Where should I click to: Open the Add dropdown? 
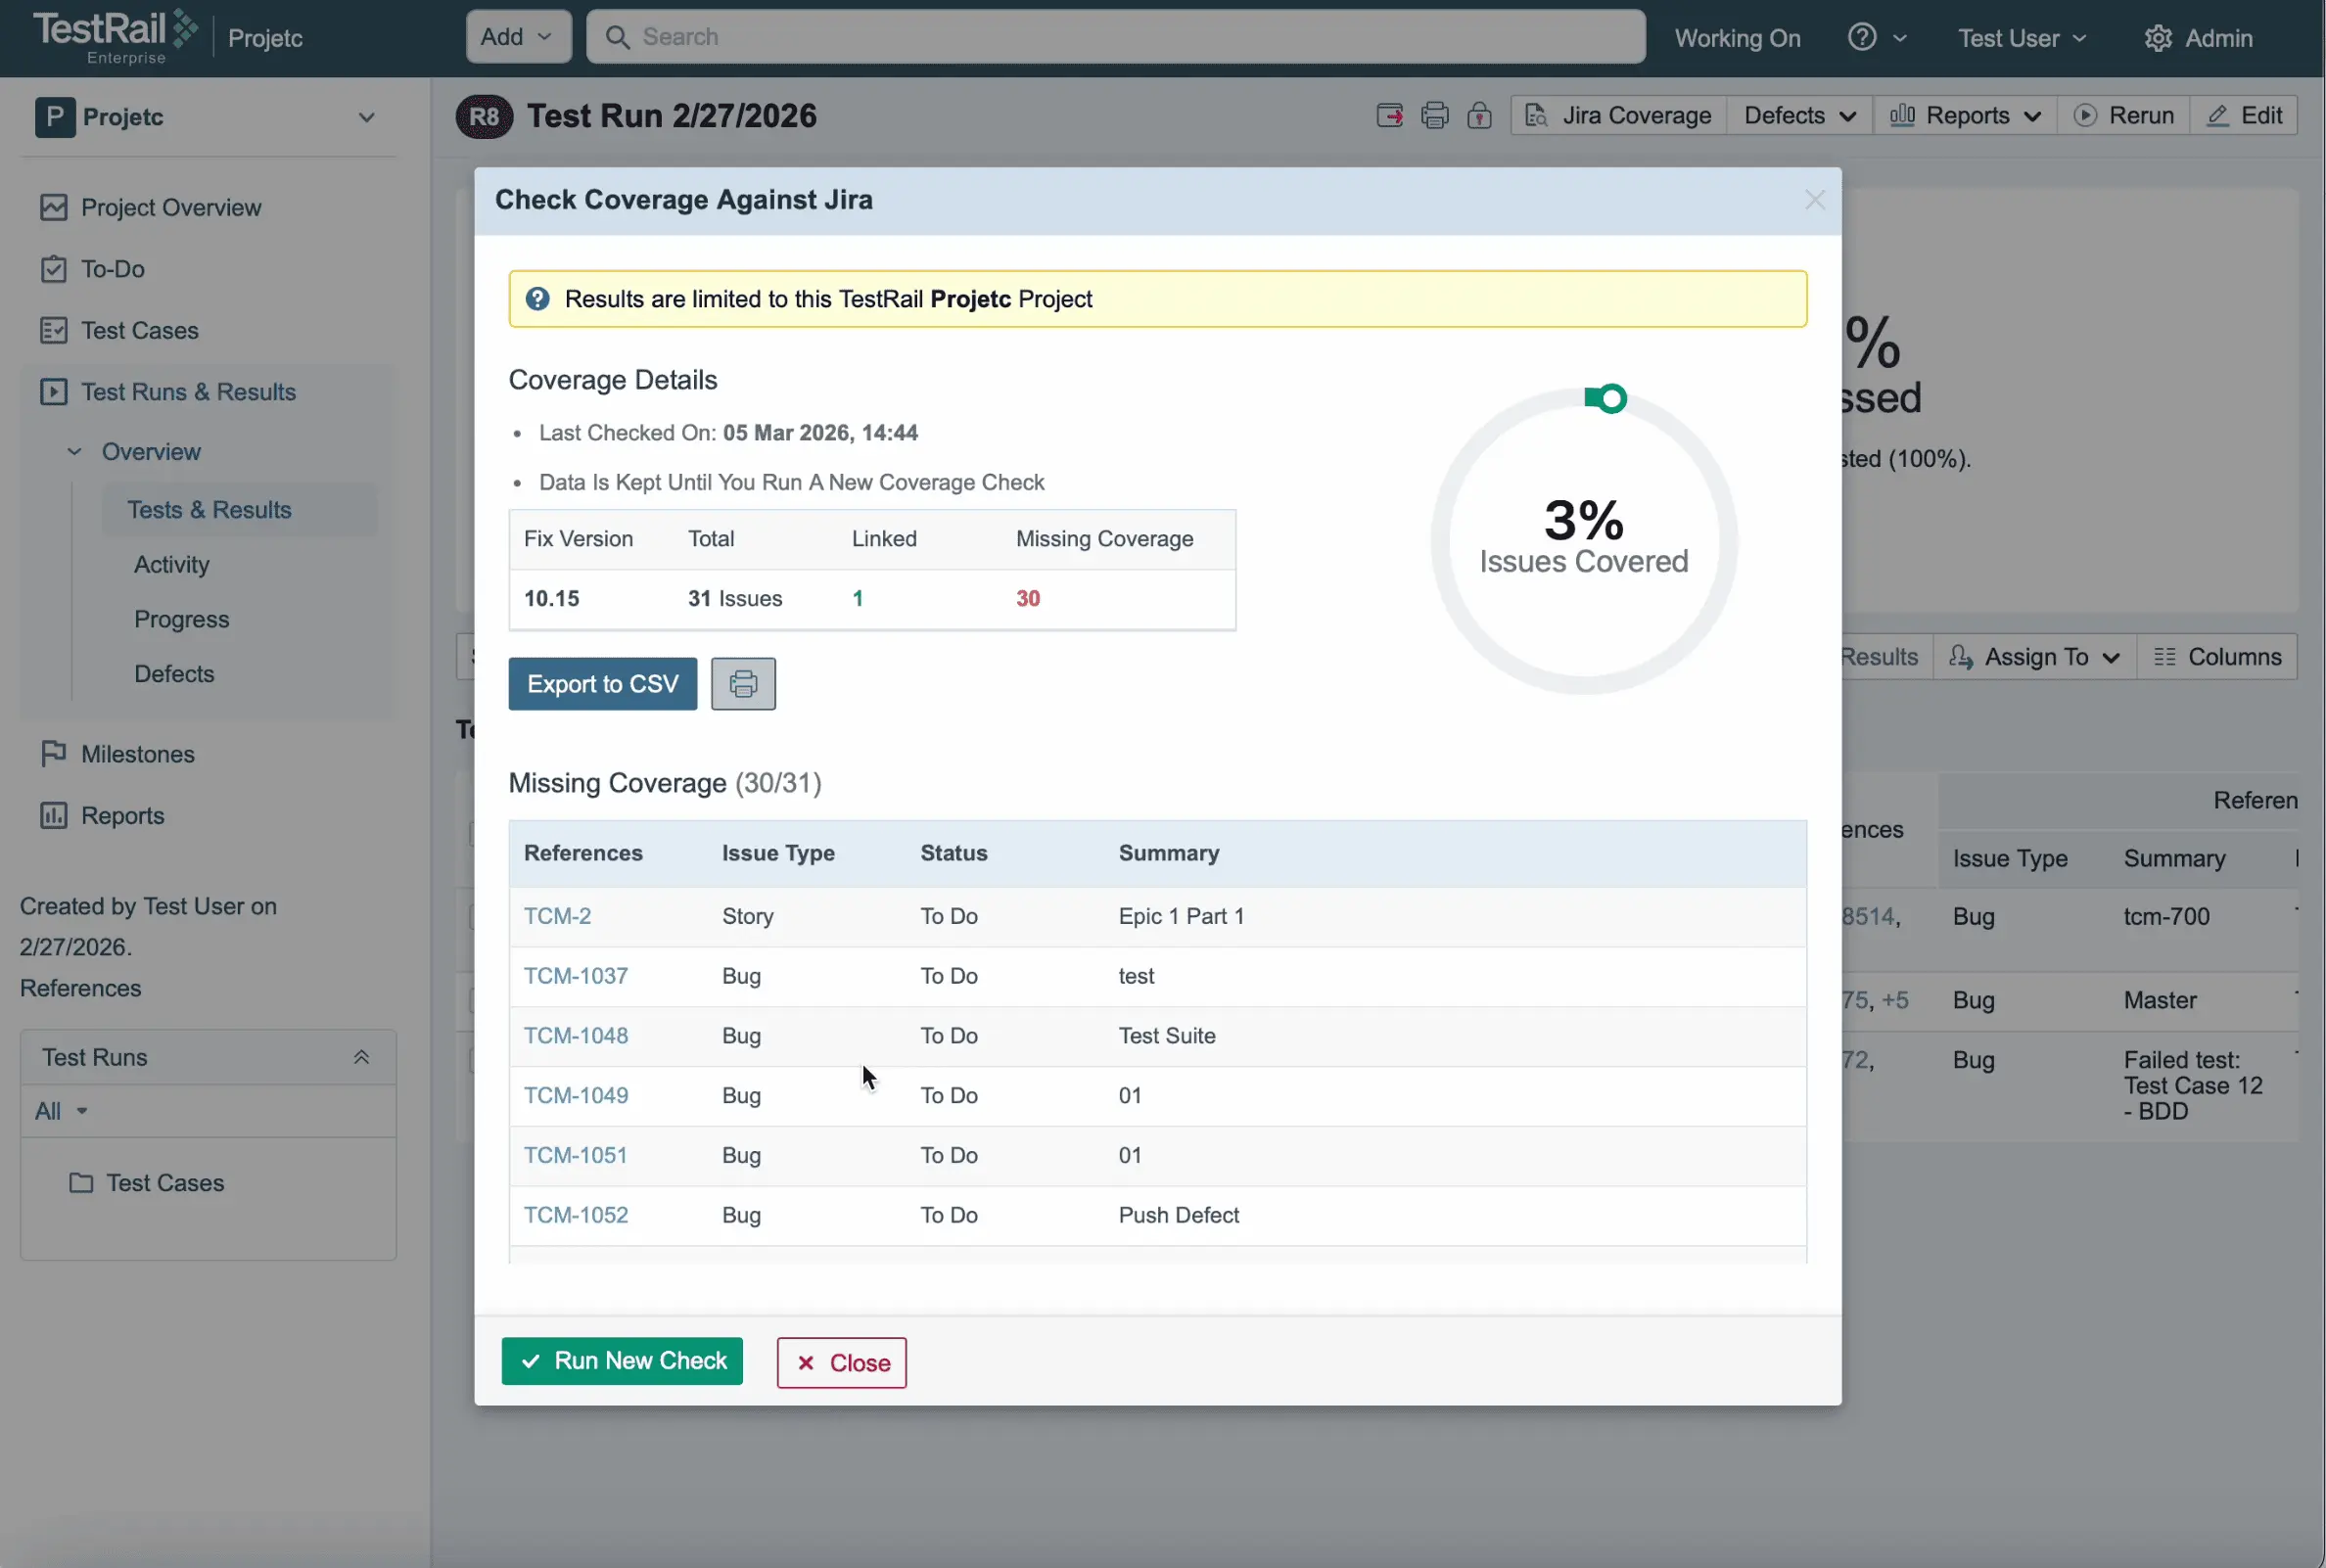(518, 37)
